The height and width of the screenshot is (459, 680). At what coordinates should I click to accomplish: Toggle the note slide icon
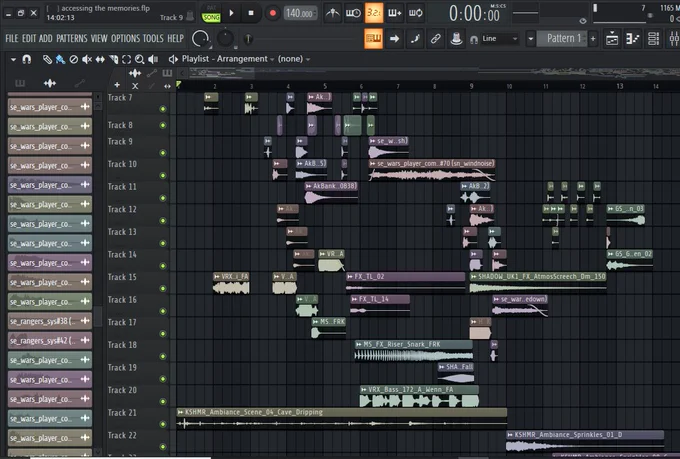(415, 39)
